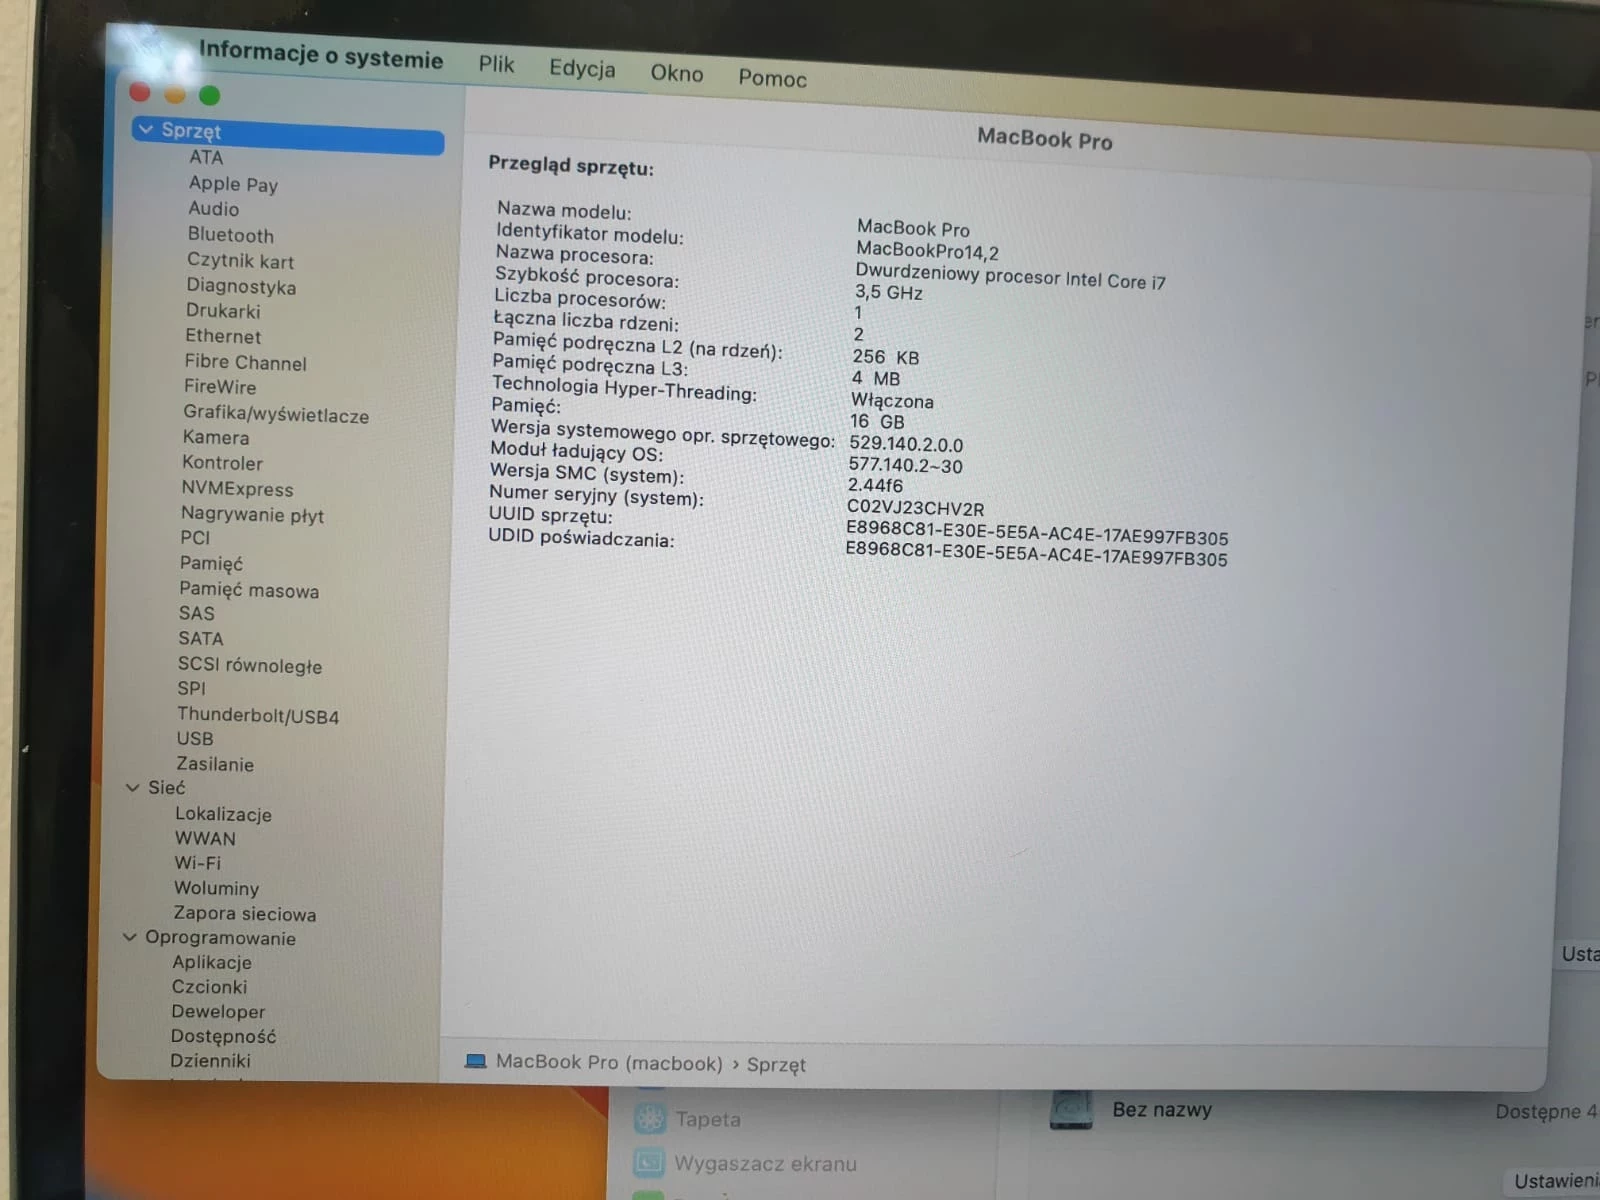Collapse the Oprogramowanie section
This screenshot has height=1200, width=1600.
coord(130,938)
